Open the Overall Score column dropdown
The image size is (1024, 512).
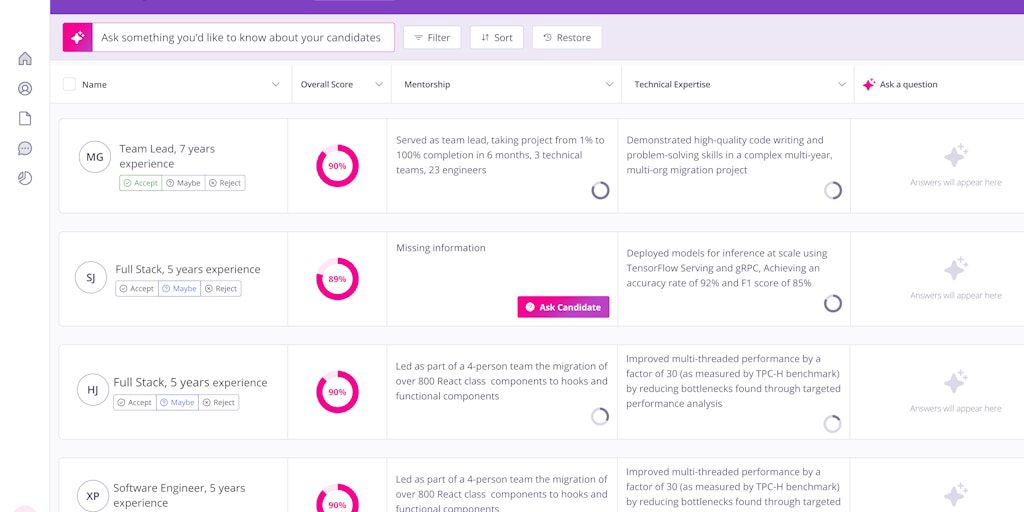[x=379, y=85]
